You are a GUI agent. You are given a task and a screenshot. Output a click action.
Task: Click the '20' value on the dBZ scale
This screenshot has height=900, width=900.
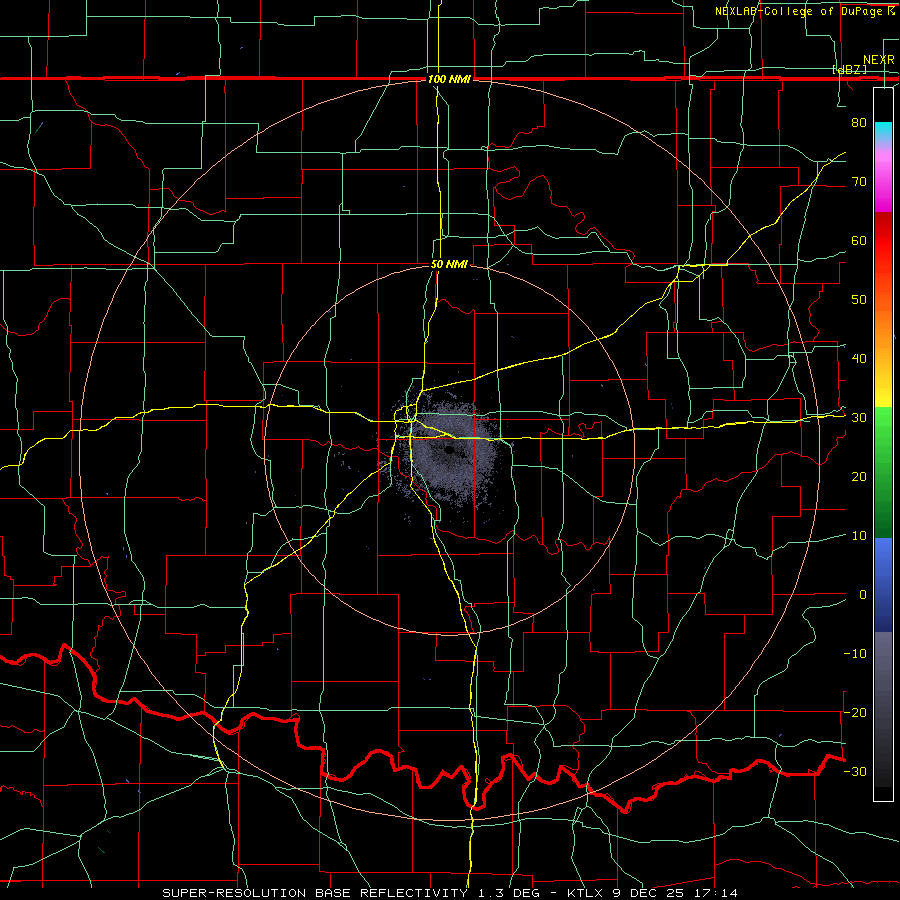[859, 476]
